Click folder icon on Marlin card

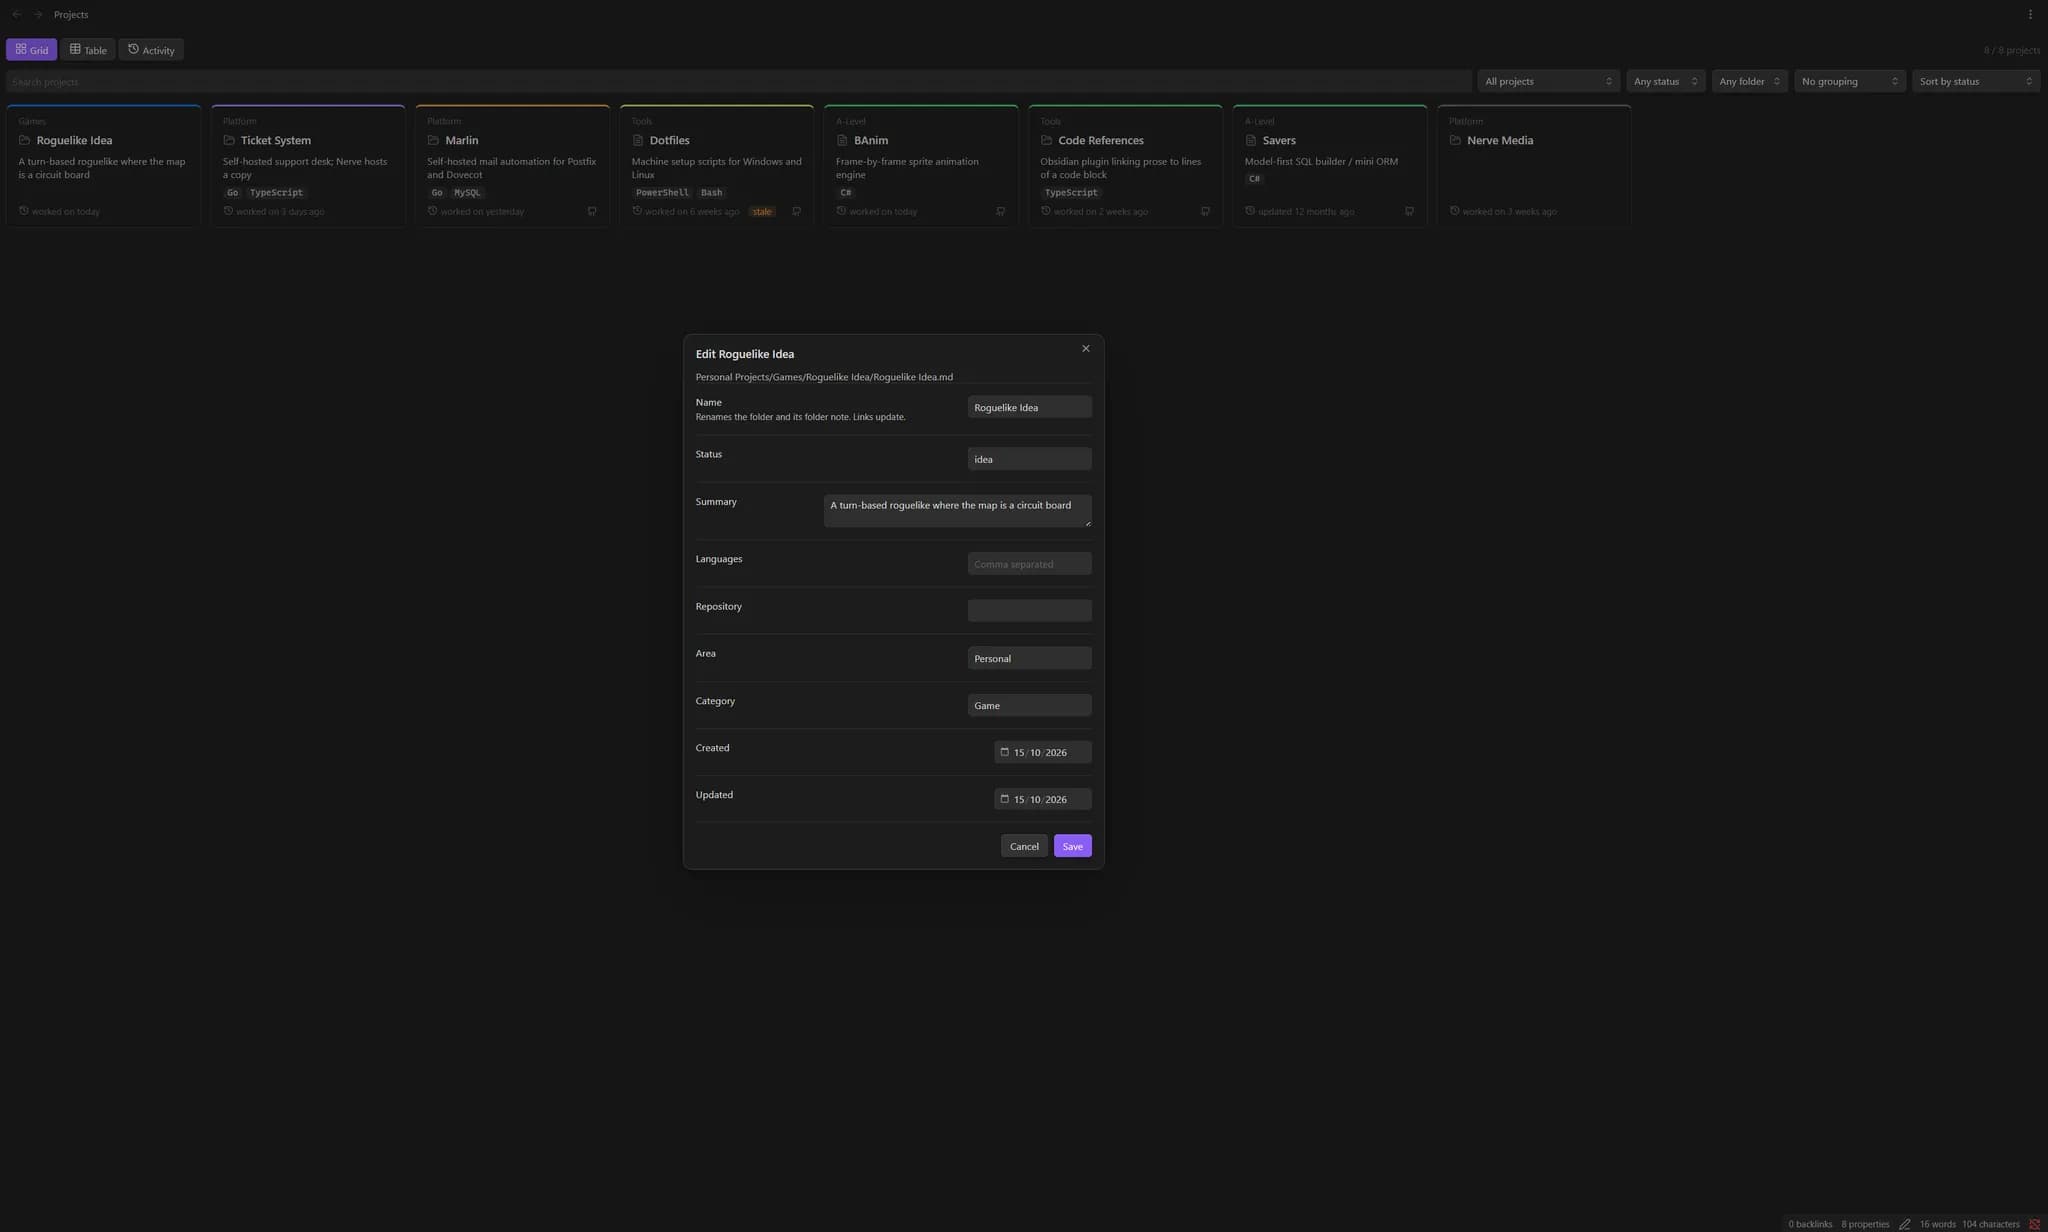coord(433,141)
